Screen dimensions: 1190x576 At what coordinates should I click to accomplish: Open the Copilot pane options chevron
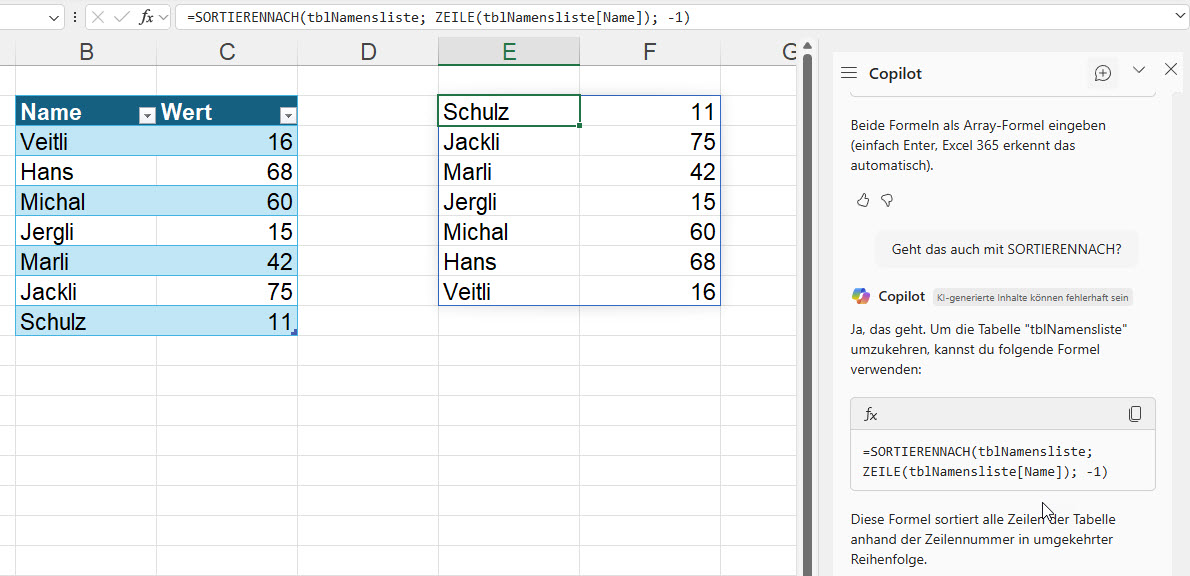1138,69
